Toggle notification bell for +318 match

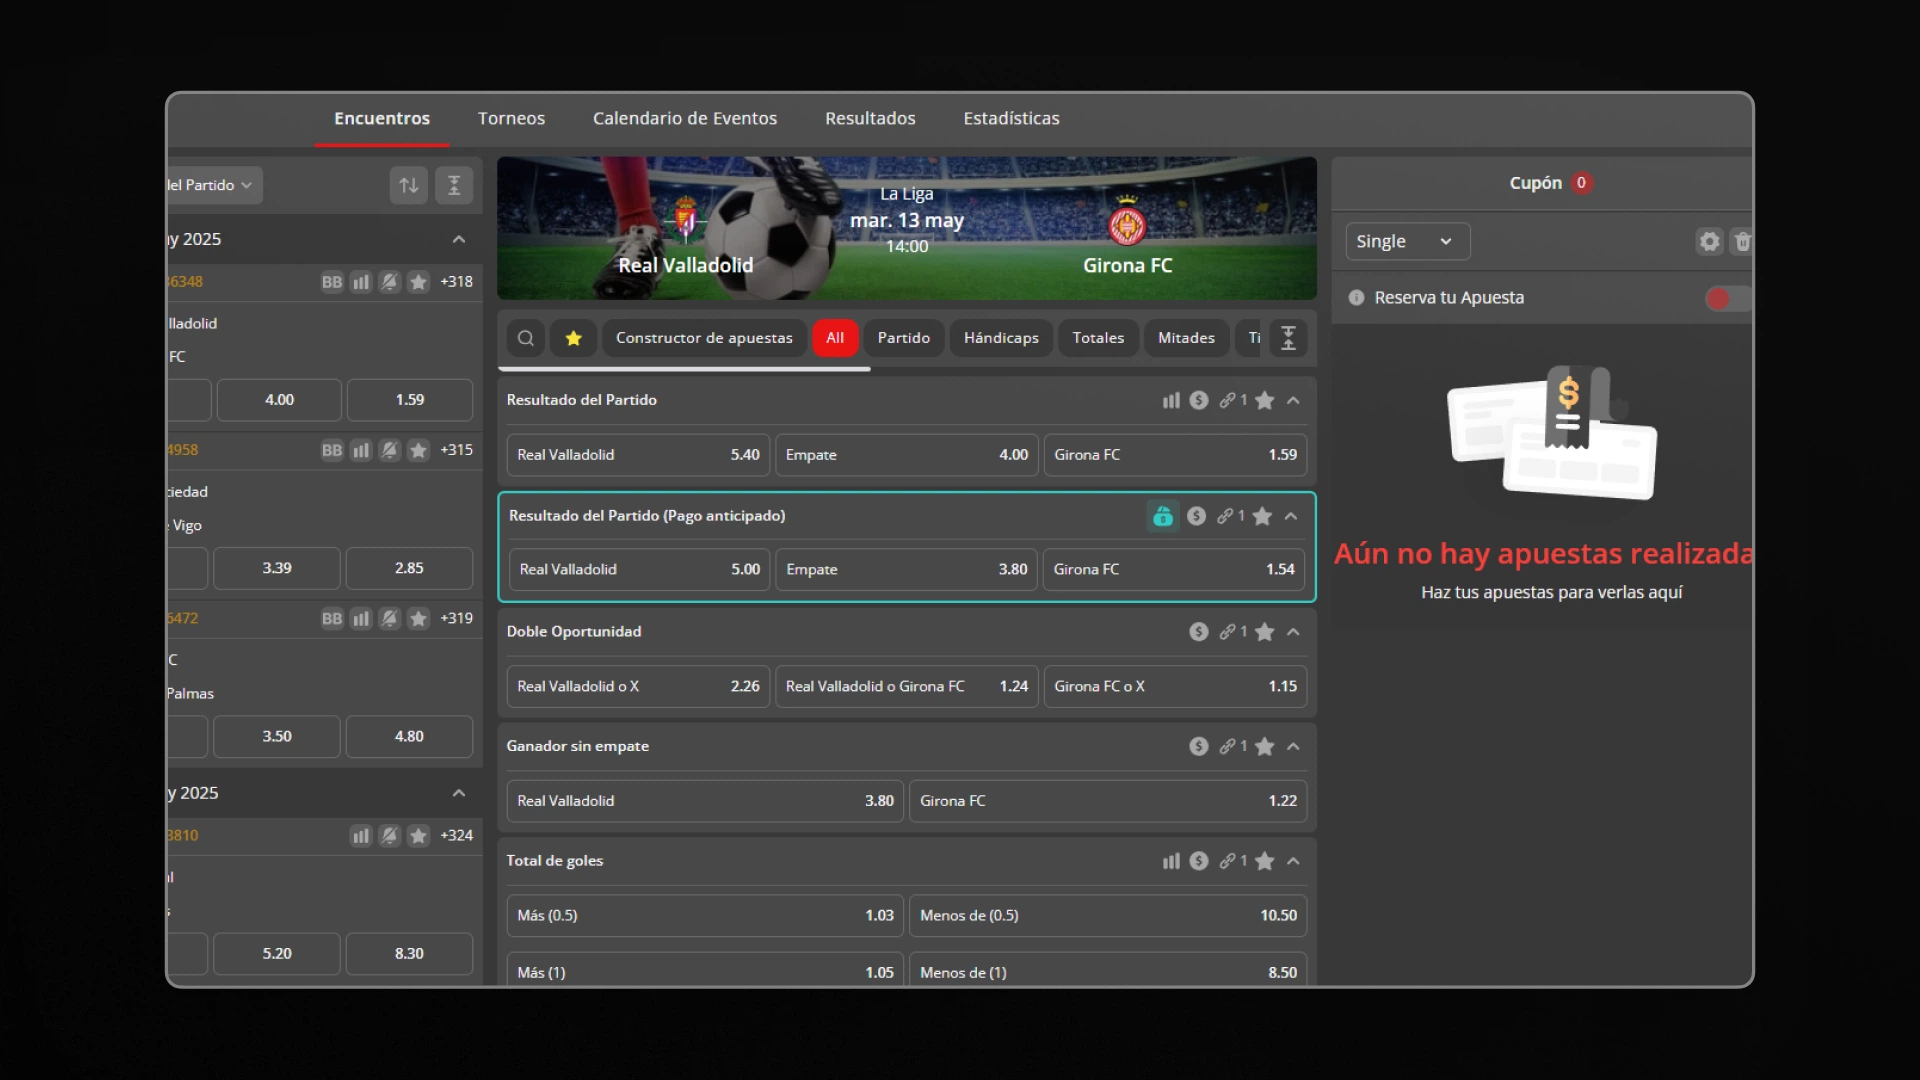pyautogui.click(x=389, y=282)
